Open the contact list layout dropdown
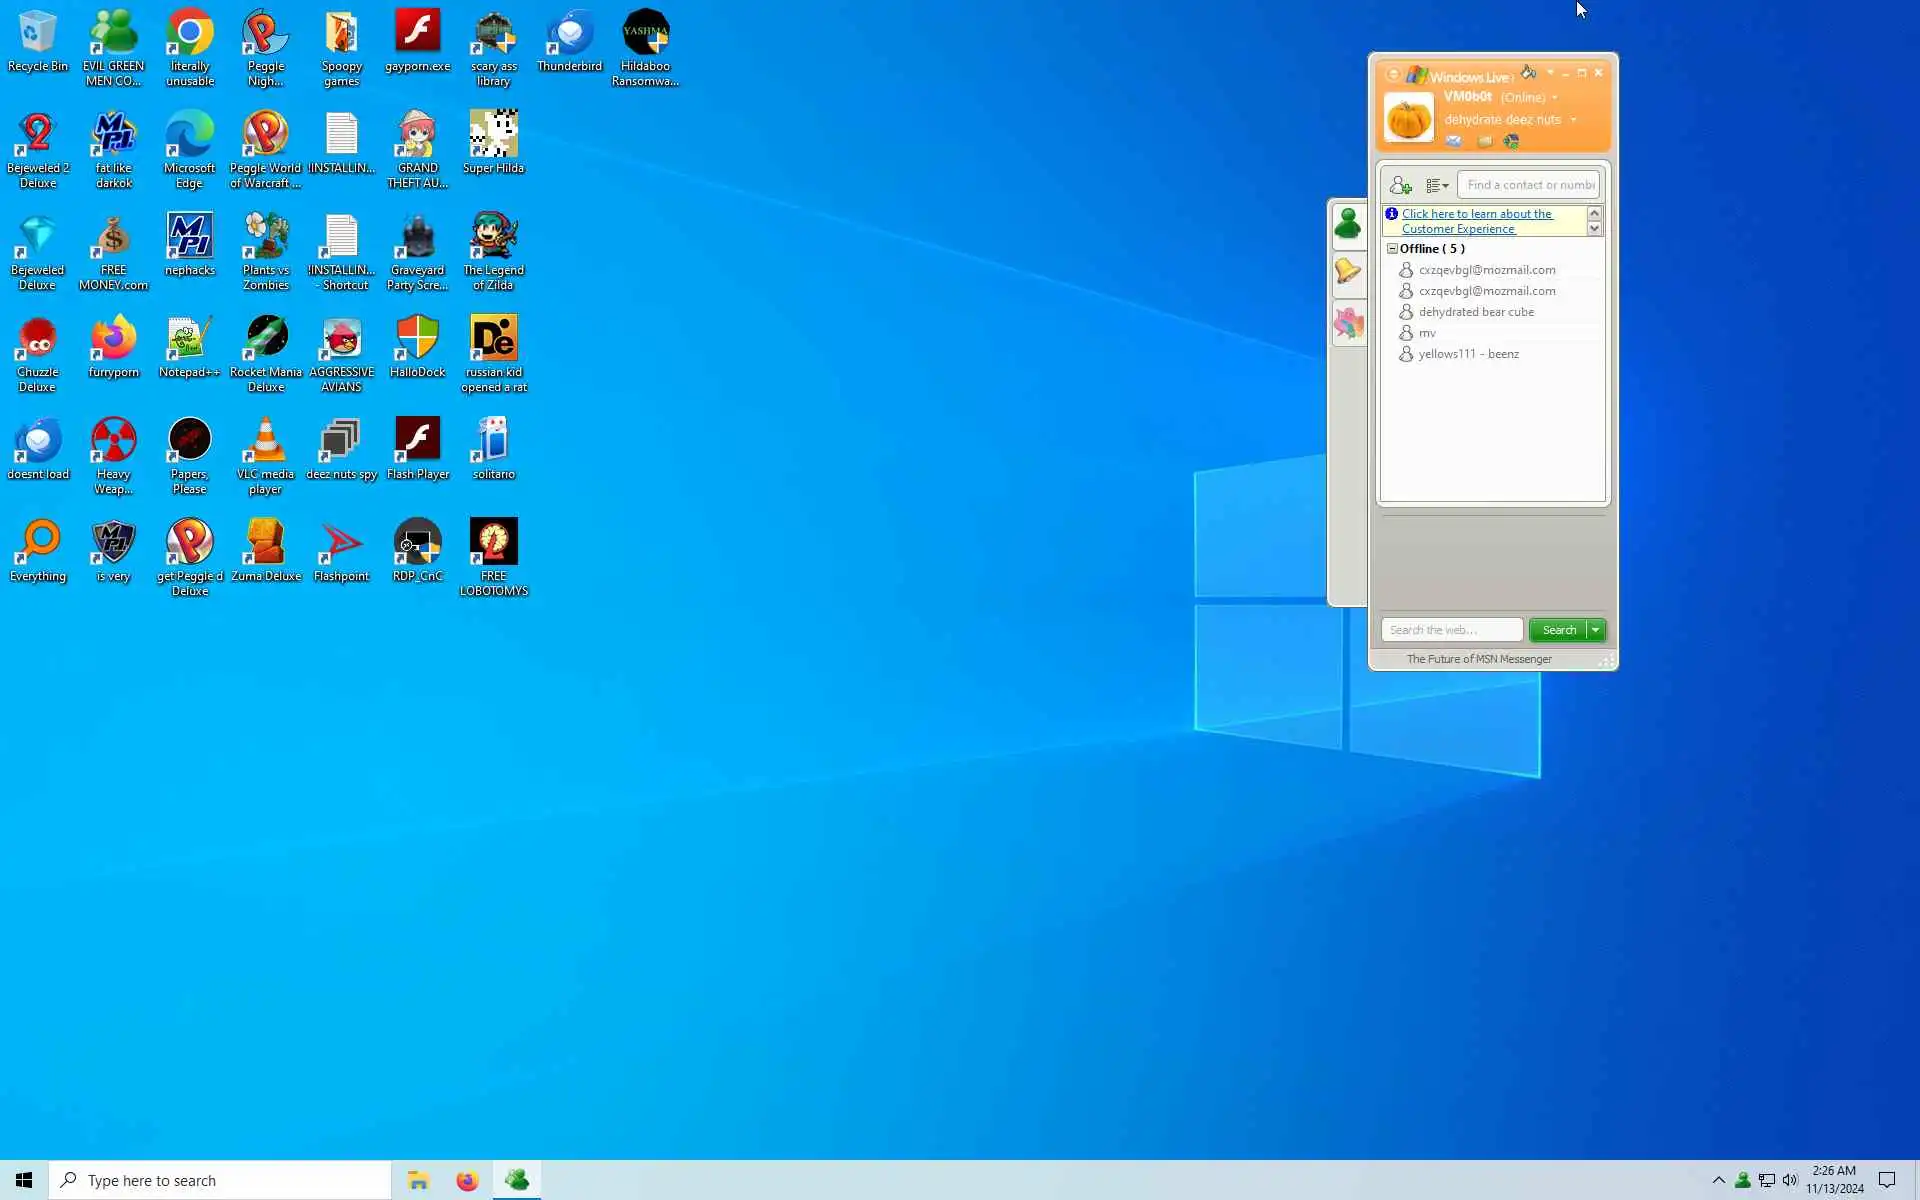Screen dimensions: 1920x1200 click(x=1437, y=185)
